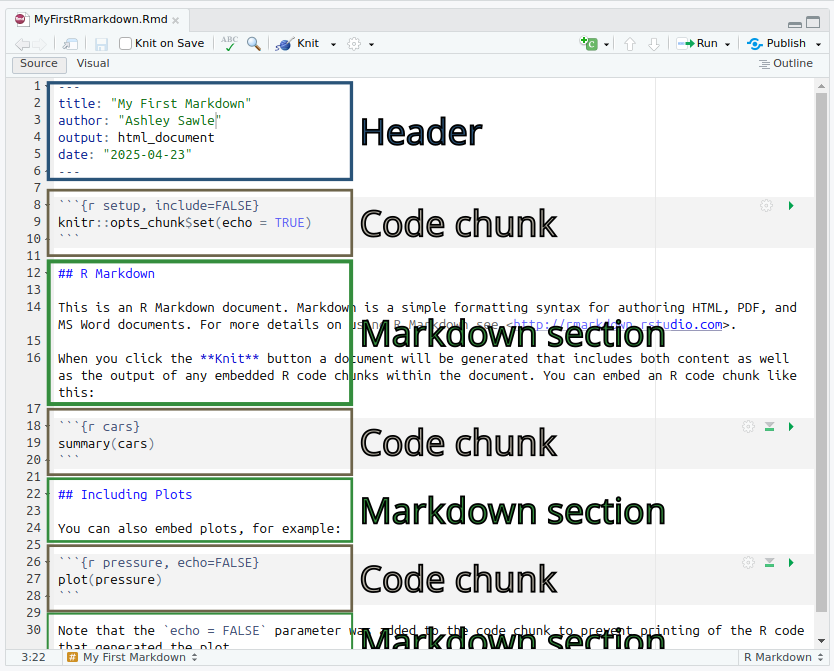Run the setup code chunk
The height and width of the screenshot is (671, 834).
click(791, 205)
